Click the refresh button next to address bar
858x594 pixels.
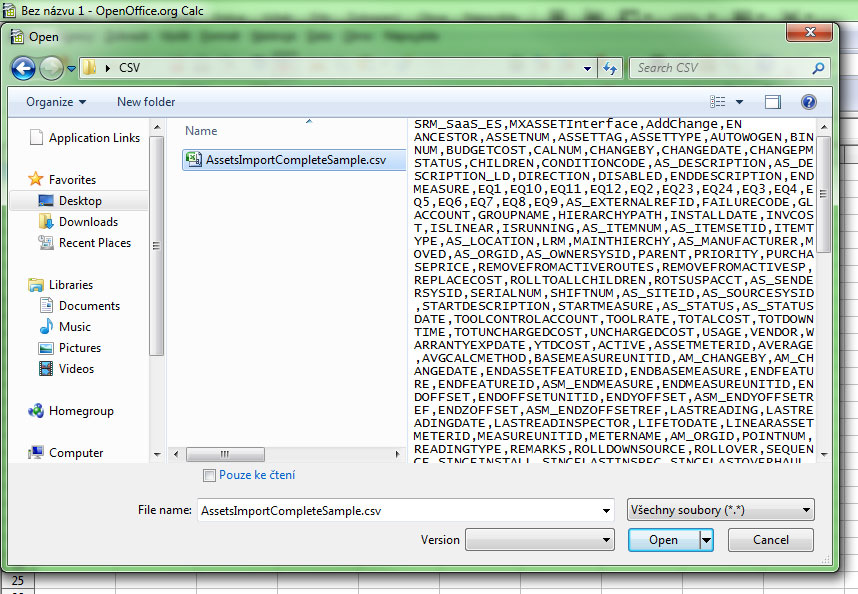610,68
